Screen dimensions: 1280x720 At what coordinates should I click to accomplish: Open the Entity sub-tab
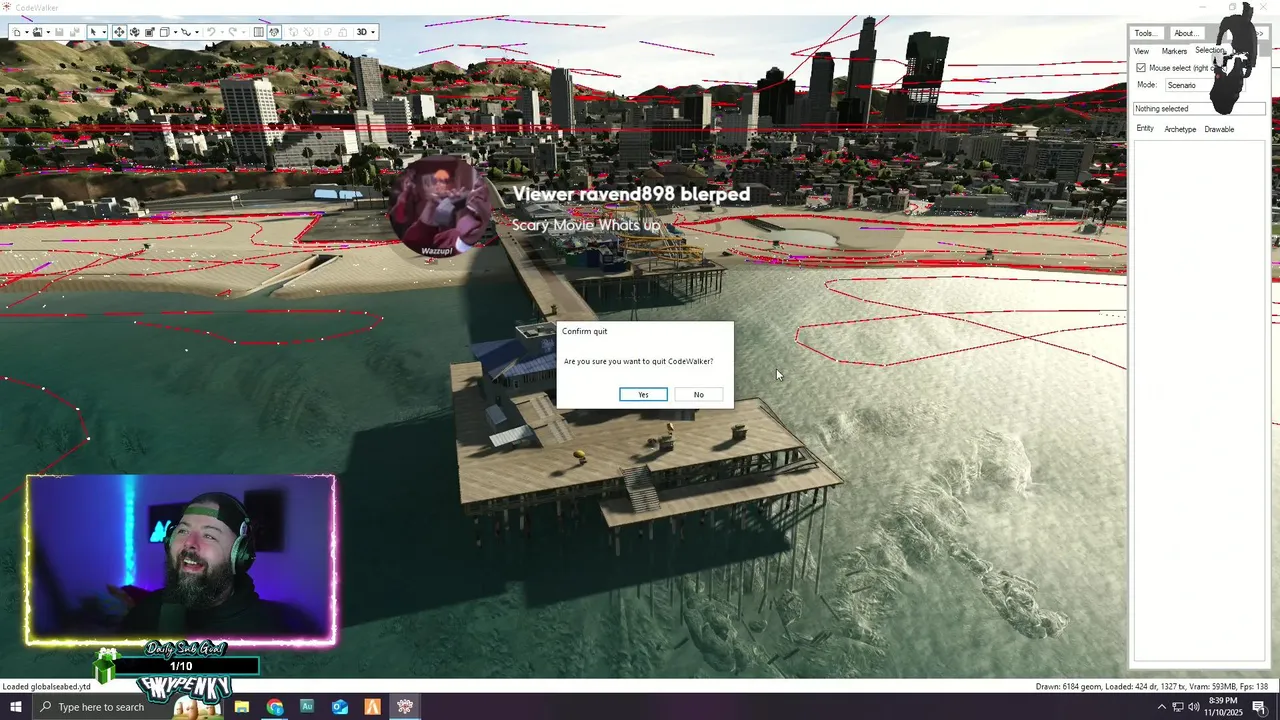[1145, 128]
